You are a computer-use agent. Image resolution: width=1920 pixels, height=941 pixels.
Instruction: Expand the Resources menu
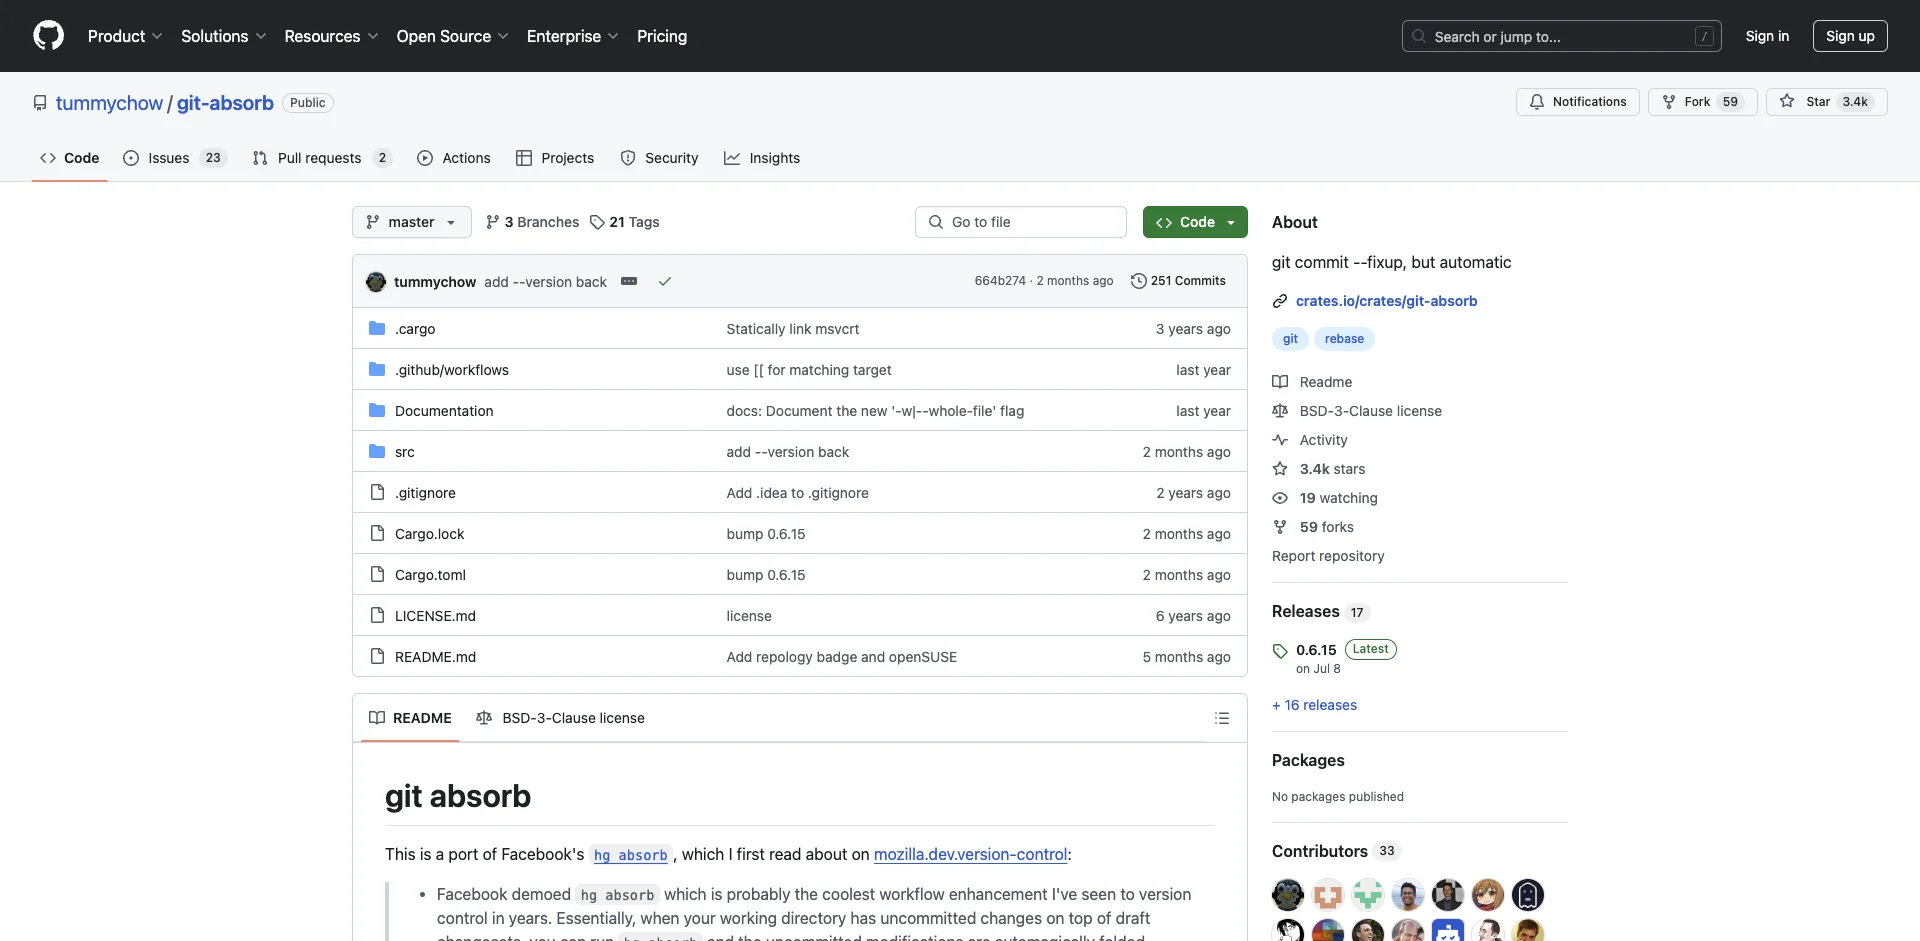pos(331,36)
